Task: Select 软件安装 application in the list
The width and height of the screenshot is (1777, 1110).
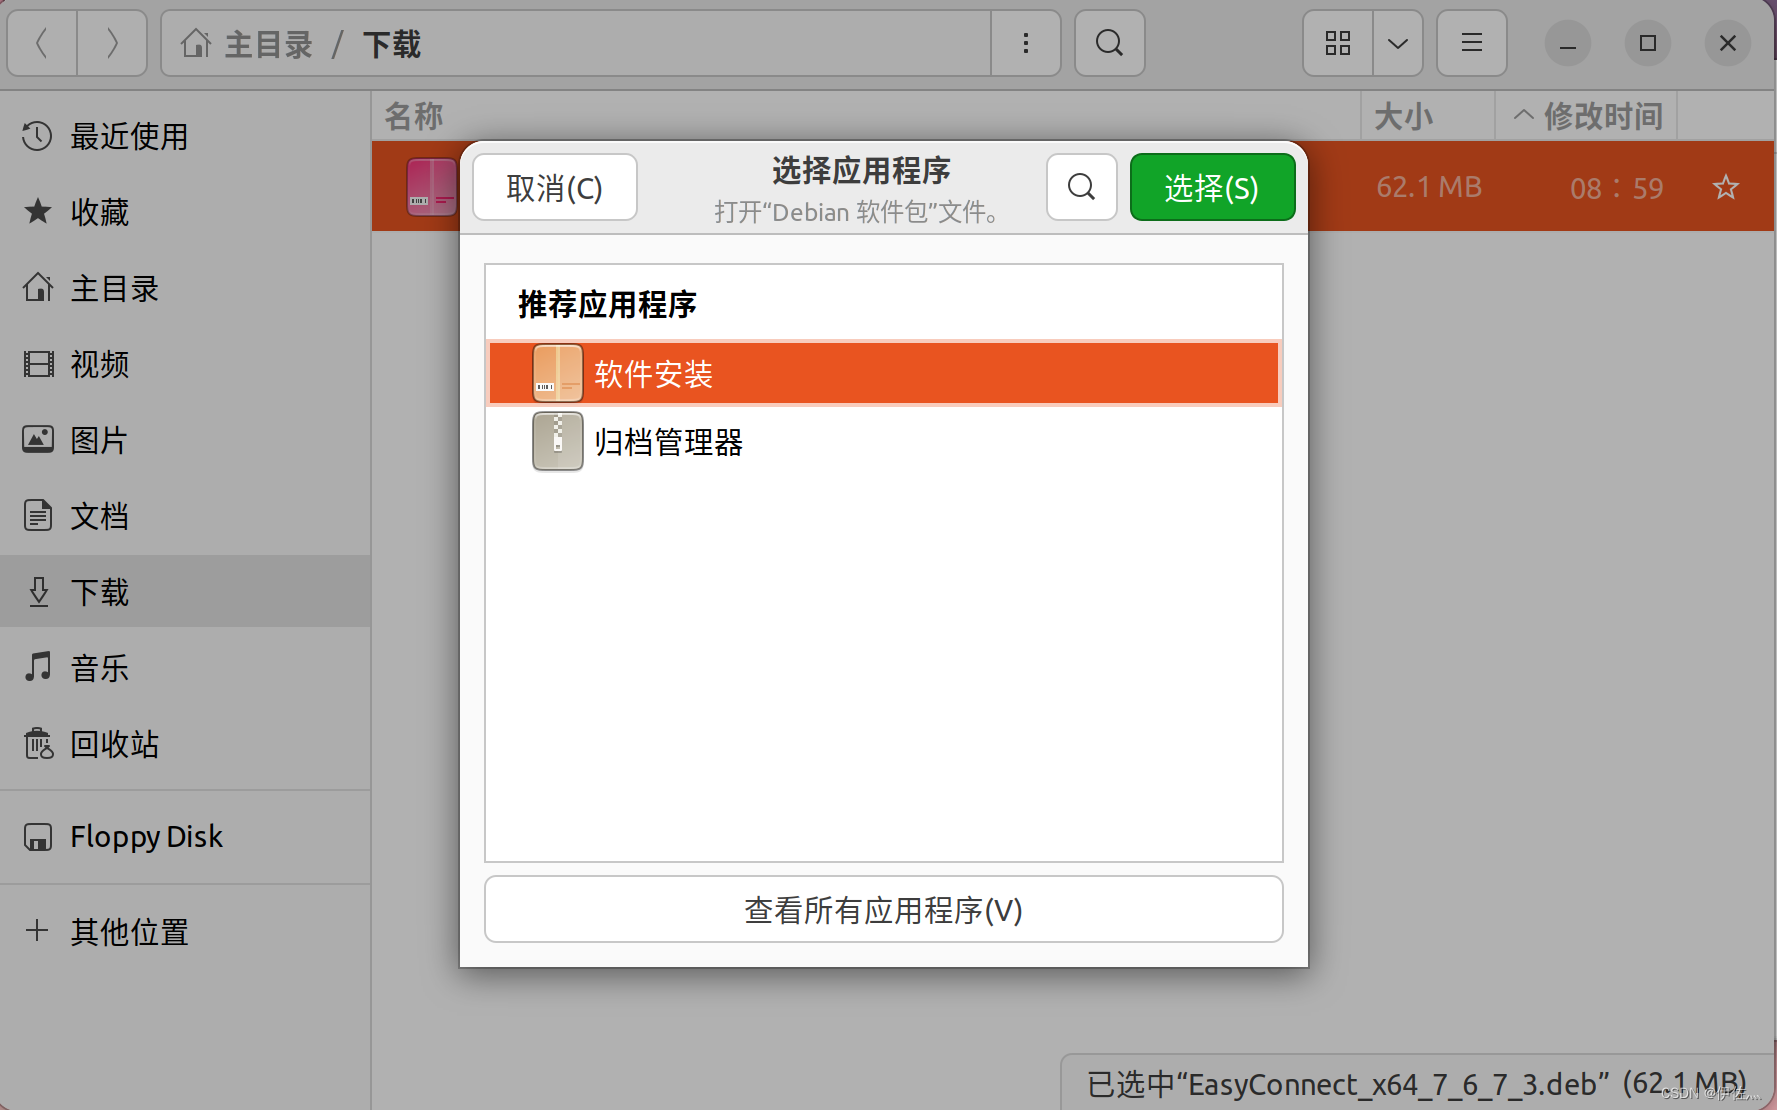Action: pos(884,374)
